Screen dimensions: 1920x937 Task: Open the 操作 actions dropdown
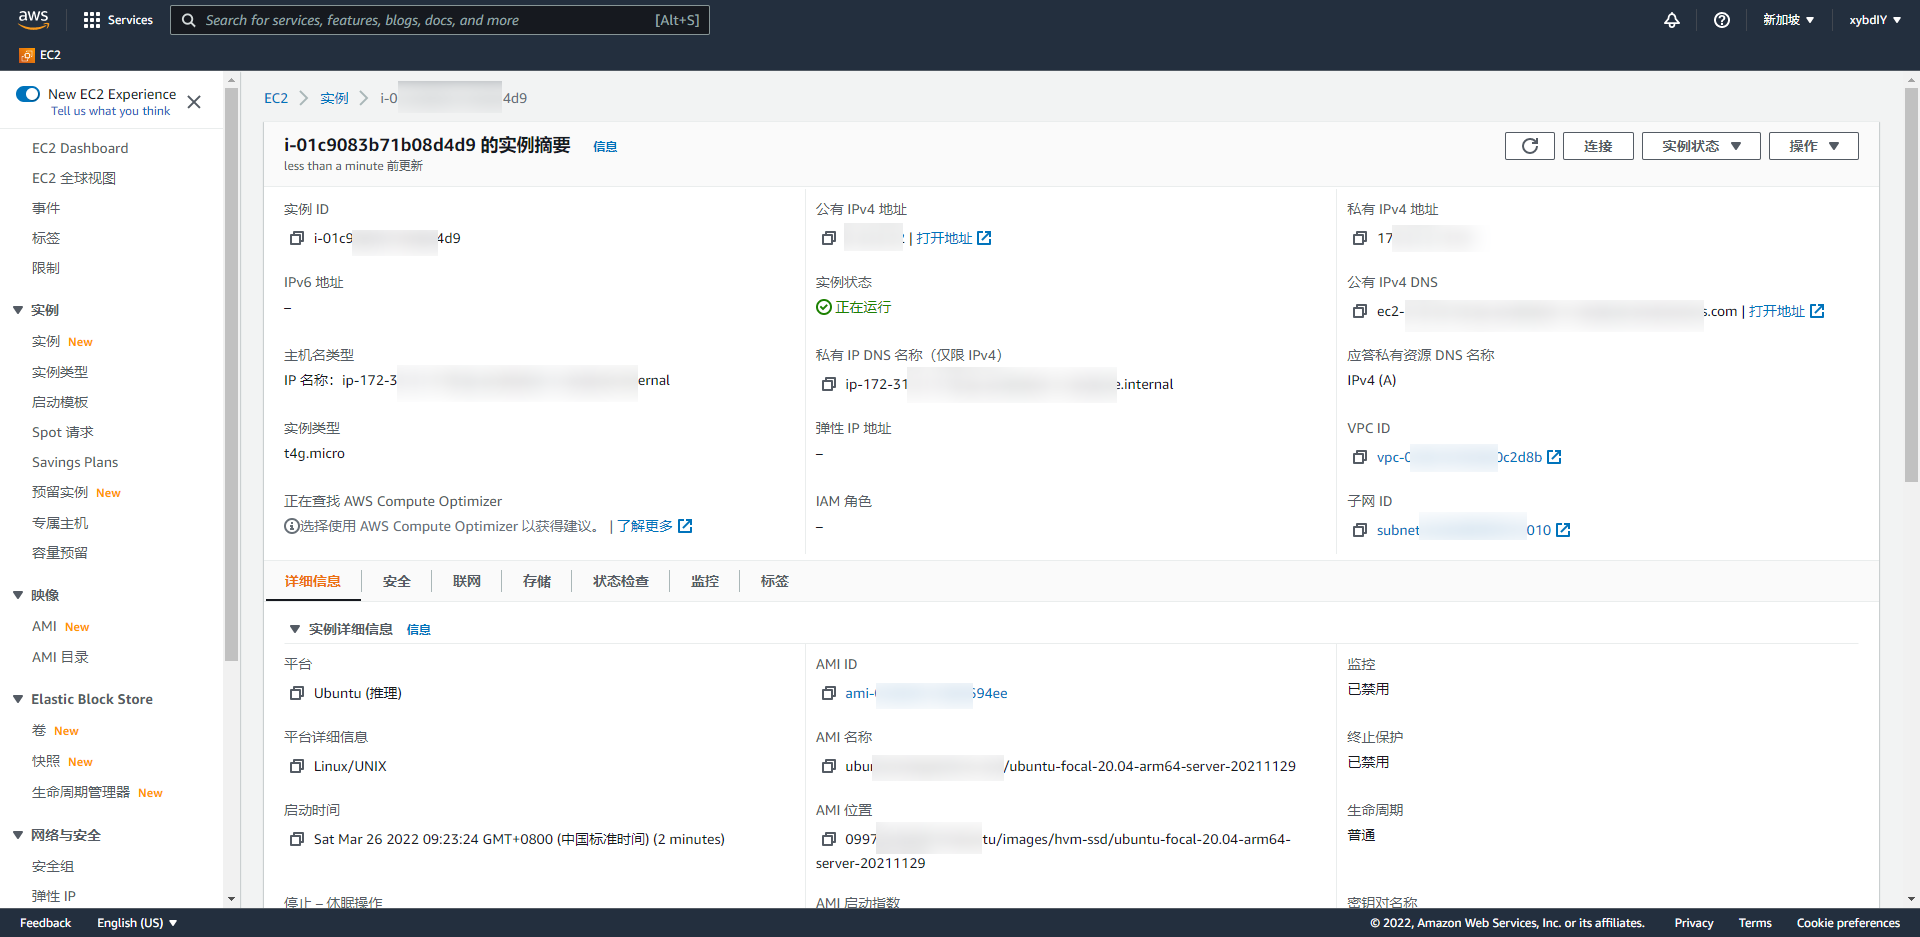pos(1814,146)
